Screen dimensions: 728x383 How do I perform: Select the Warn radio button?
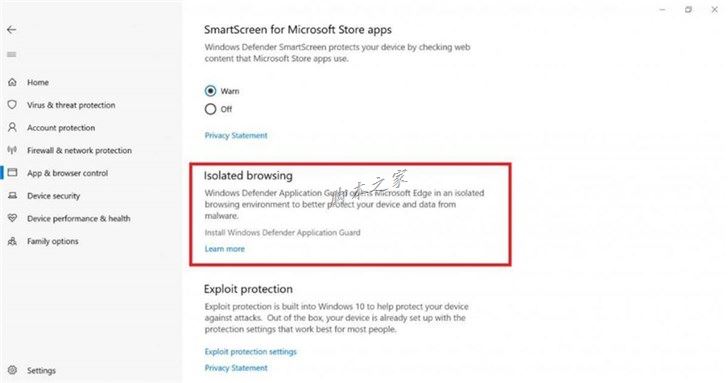tap(210, 91)
